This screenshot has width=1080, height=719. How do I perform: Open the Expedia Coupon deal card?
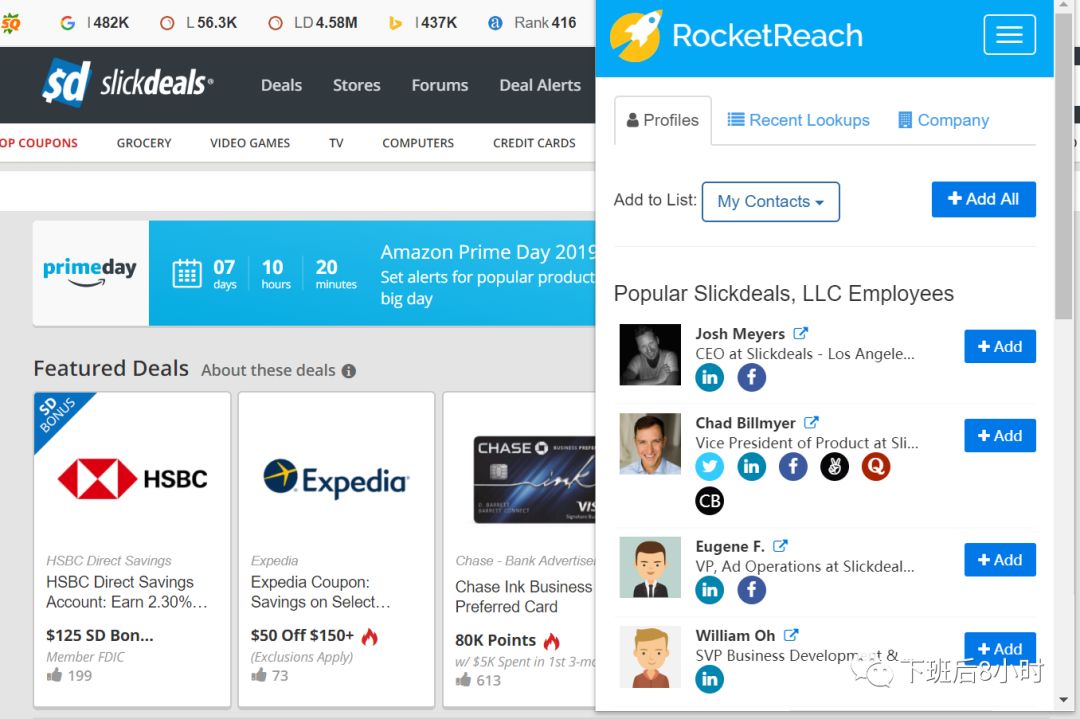337,550
